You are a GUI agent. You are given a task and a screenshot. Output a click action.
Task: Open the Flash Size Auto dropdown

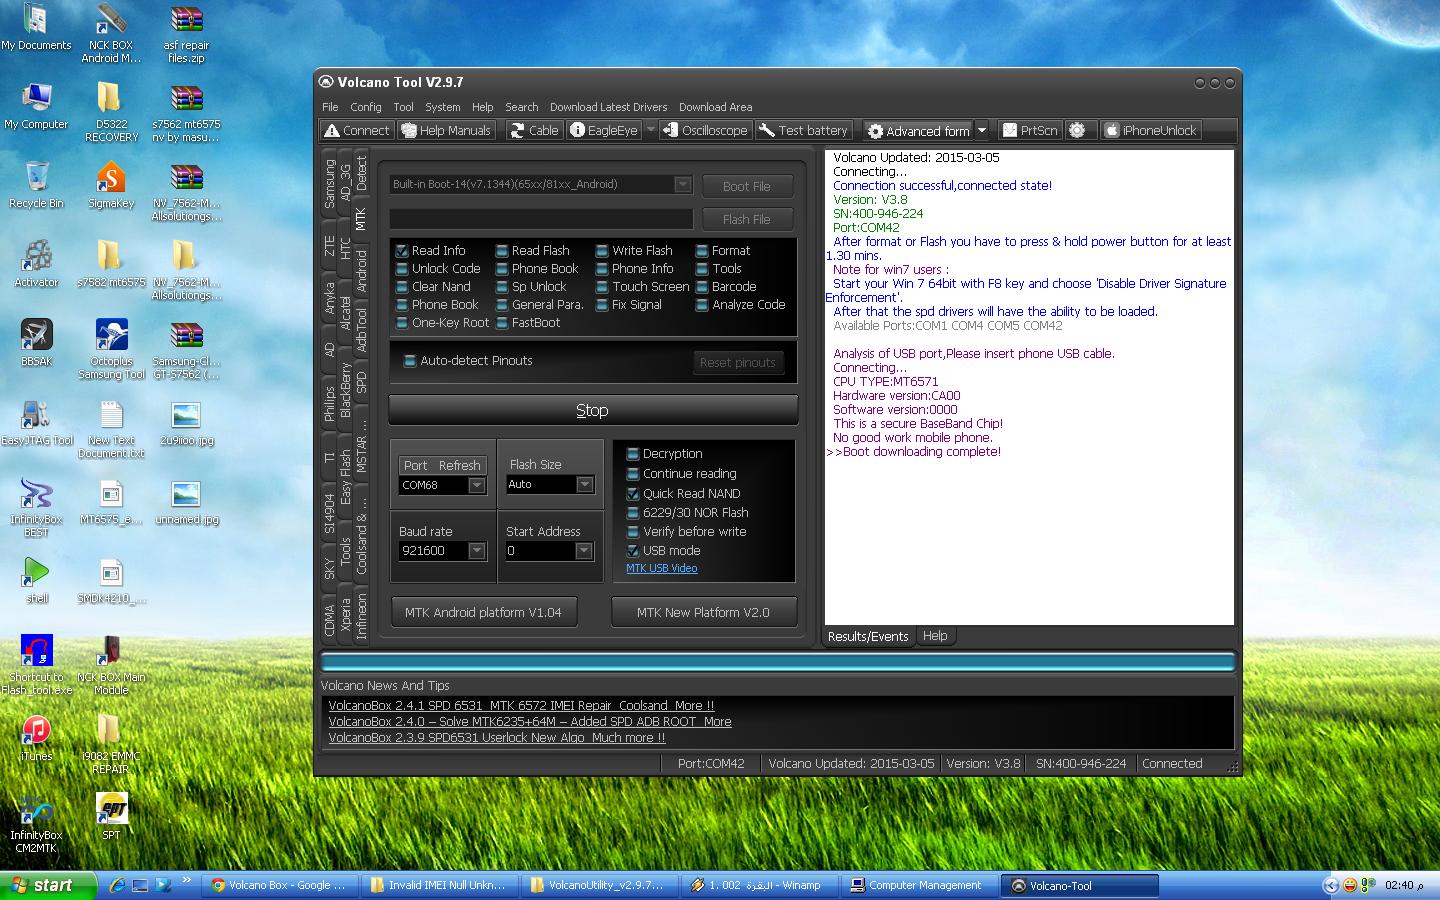click(585, 484)
